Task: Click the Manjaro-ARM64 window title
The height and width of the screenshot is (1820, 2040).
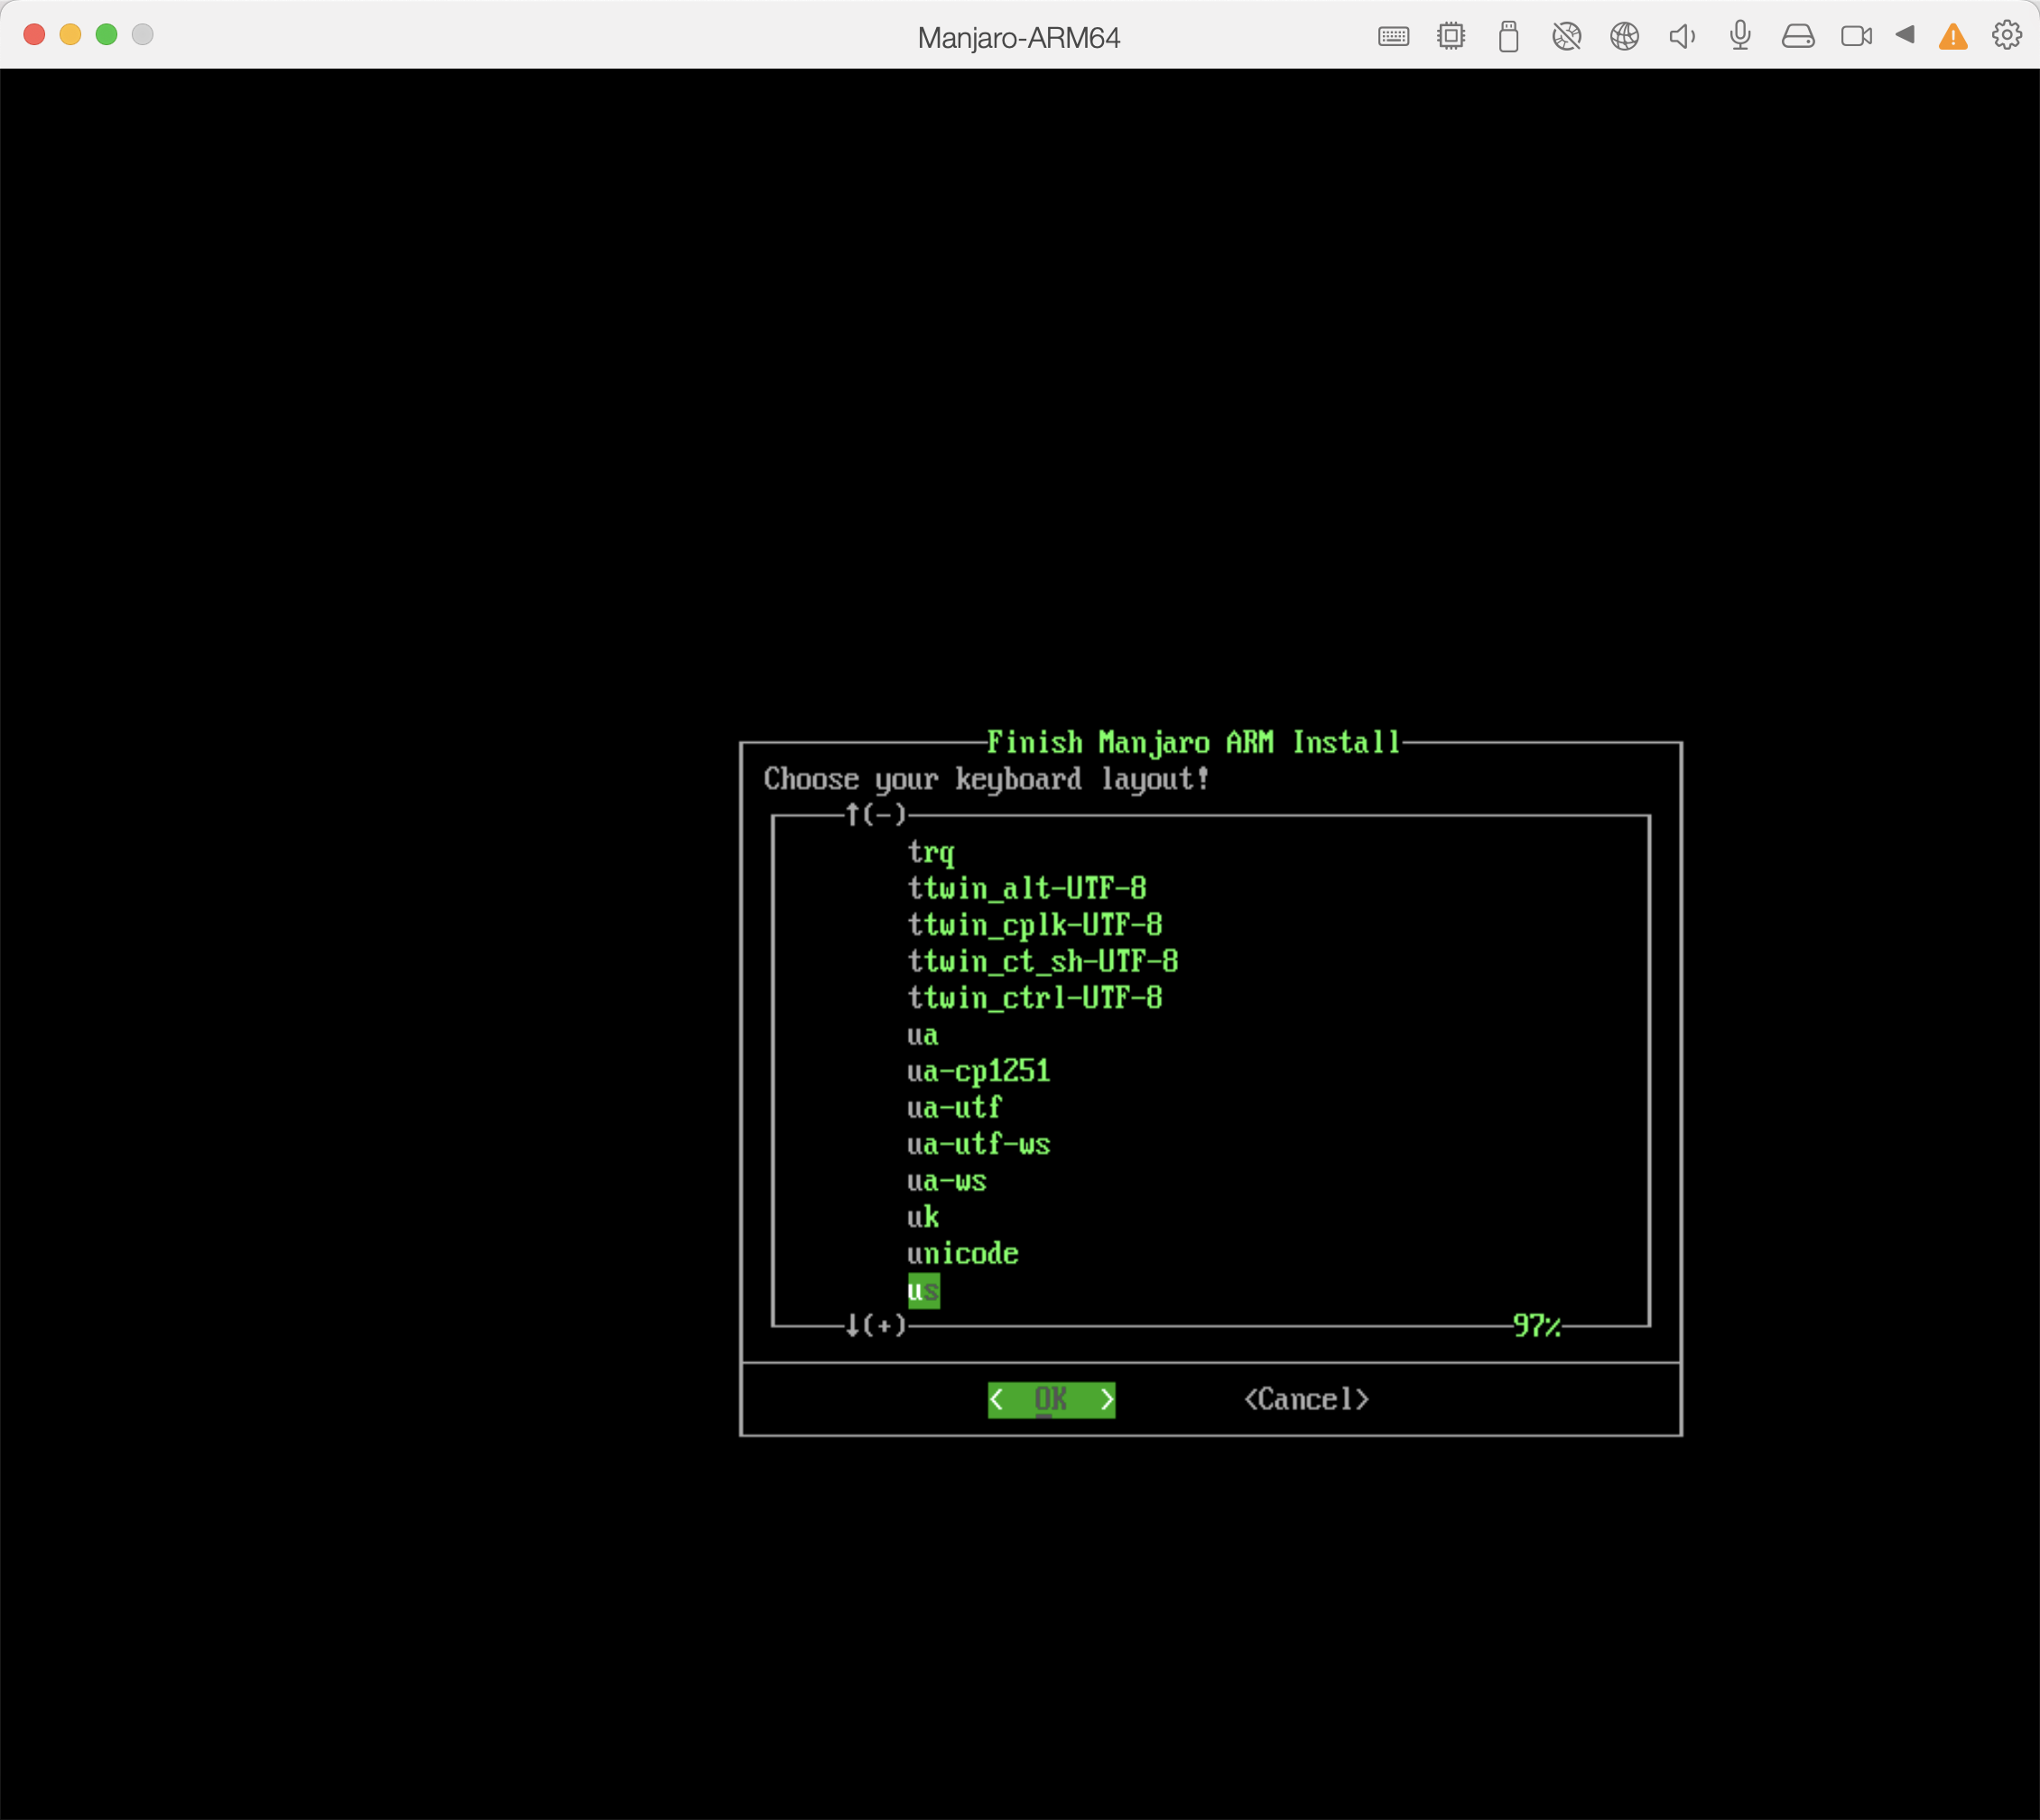Action: click(x=1018, y=38)
